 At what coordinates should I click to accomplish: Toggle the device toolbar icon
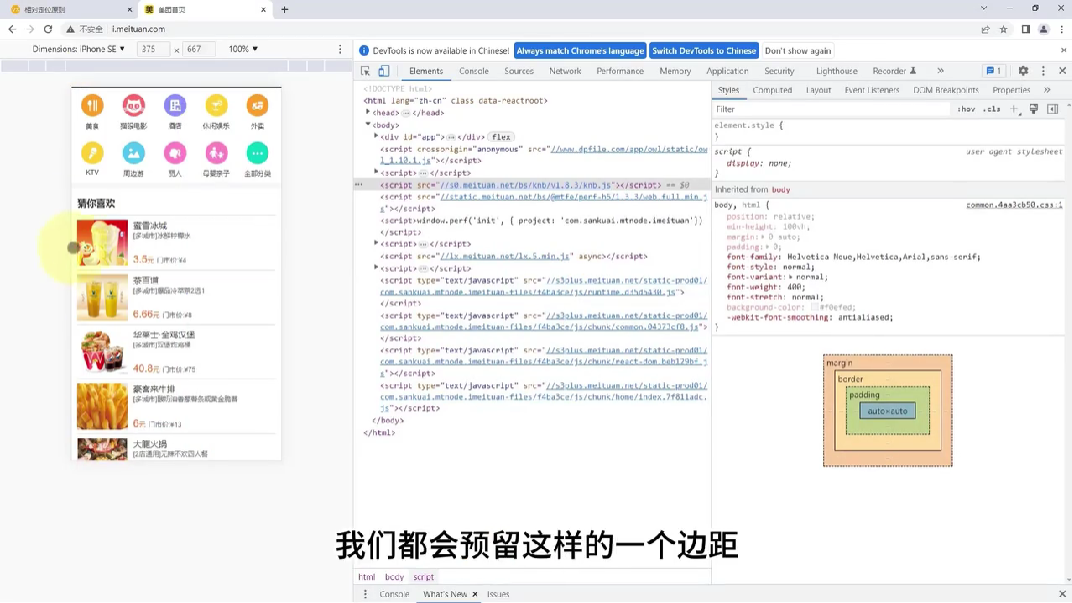click(384, 71)
